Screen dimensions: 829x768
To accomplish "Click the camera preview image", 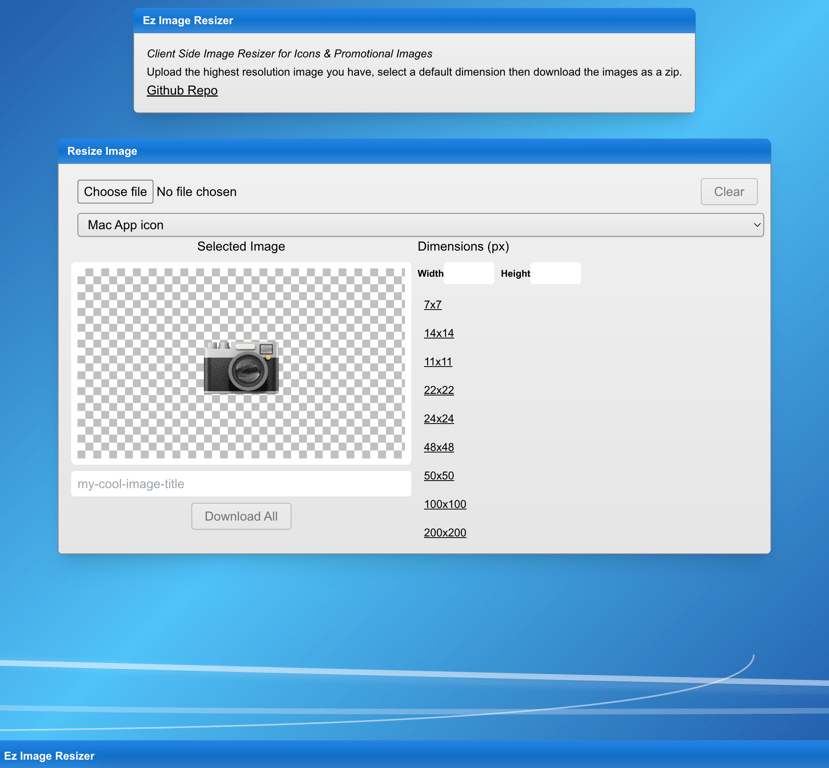I will coord(241,367).
